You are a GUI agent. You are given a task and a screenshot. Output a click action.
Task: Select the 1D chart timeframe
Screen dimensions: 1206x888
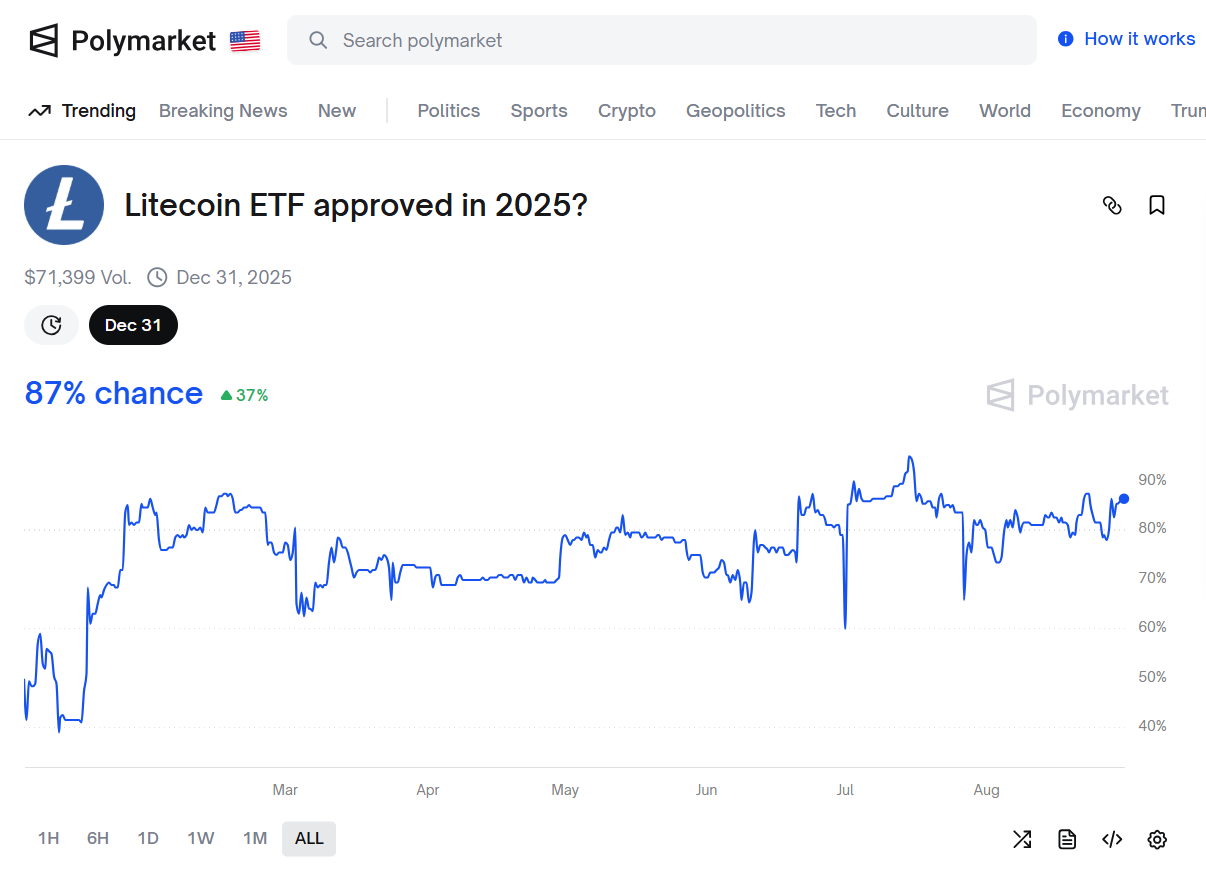(147, 839)
